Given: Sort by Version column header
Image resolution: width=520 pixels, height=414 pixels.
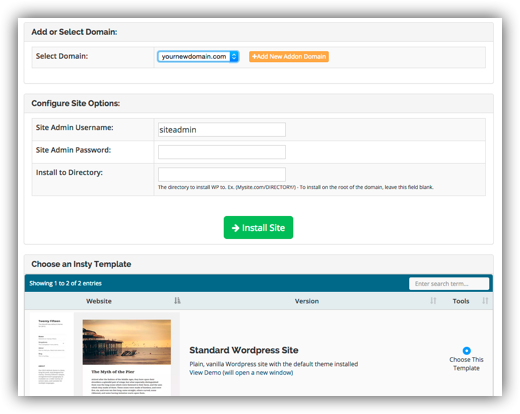Looking at the screenshot, I should pyautogui.click(x=307, y=301).
